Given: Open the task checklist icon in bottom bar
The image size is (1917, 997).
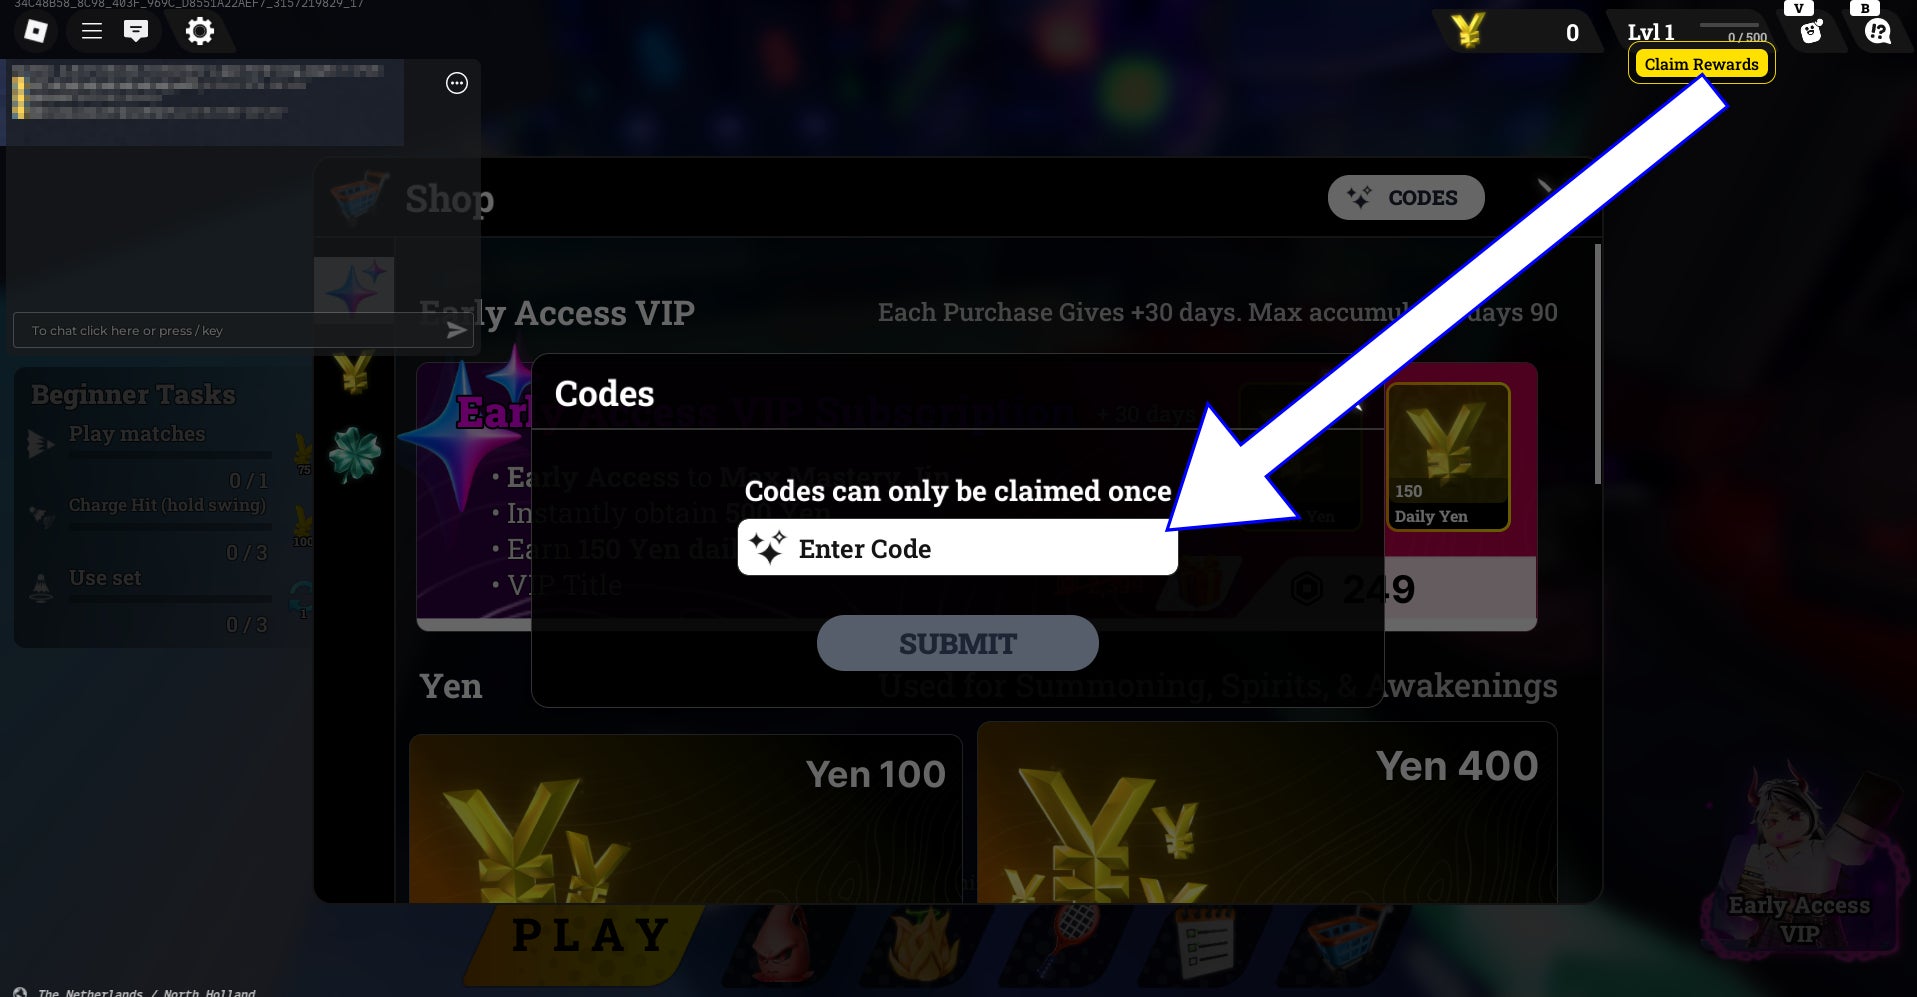Looking at the screenshot, I should tap(1205, 941).
